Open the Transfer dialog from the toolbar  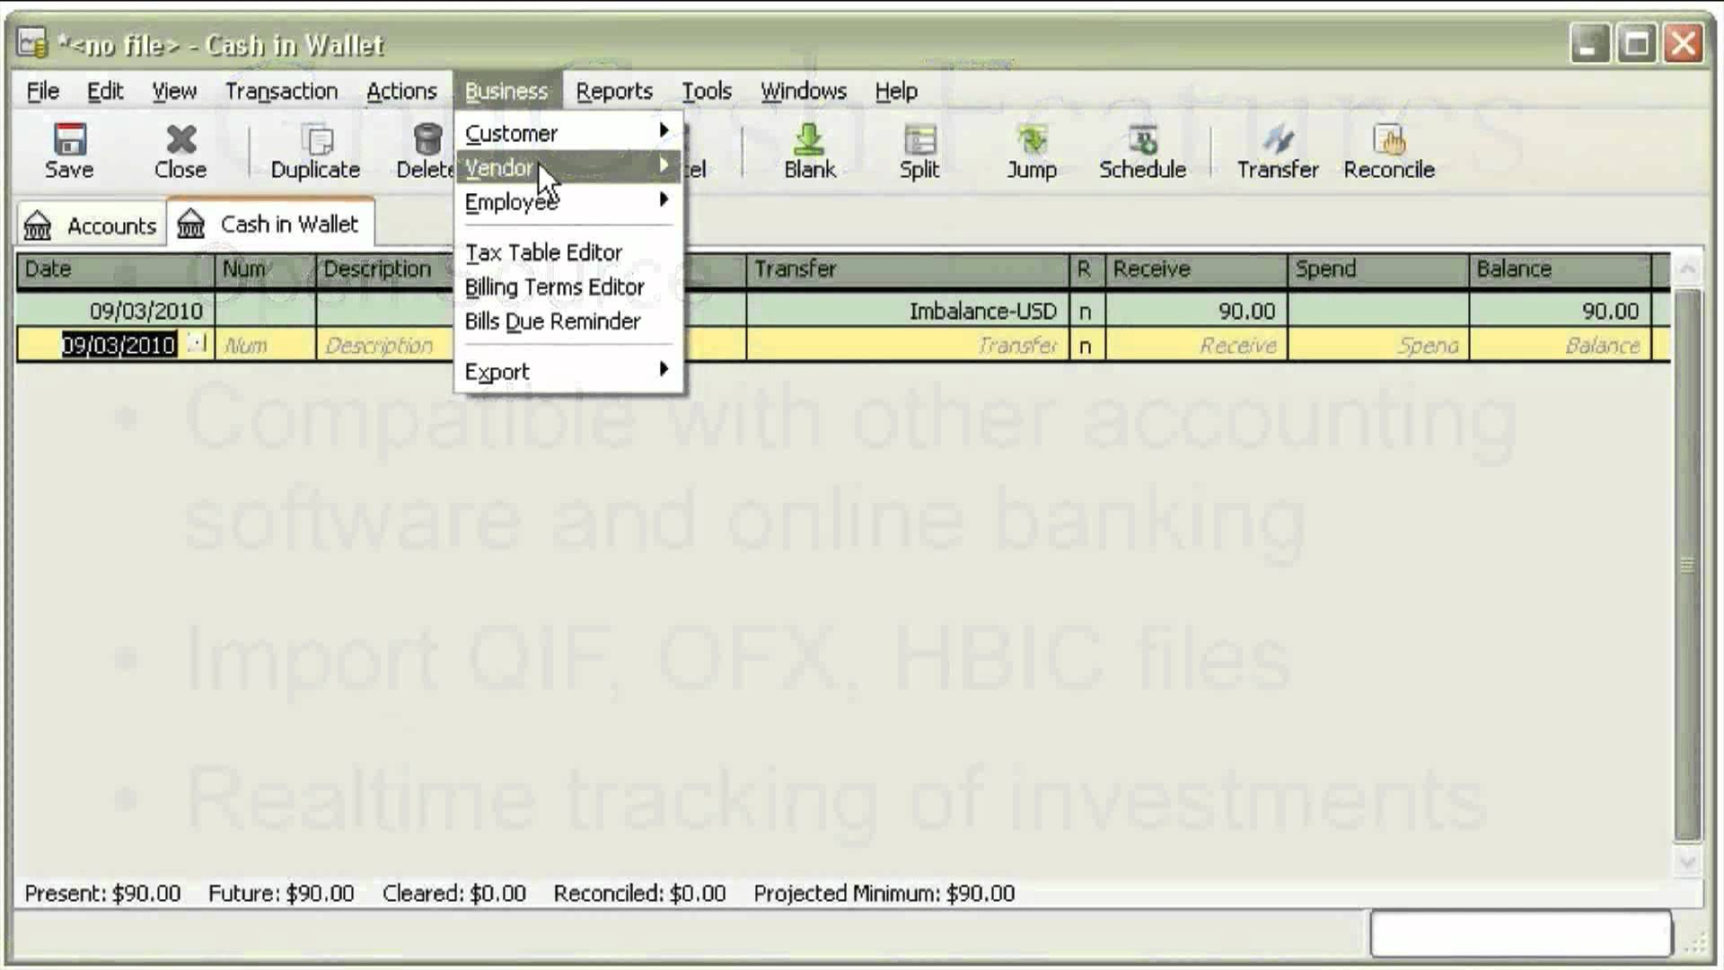point(1277,148)
